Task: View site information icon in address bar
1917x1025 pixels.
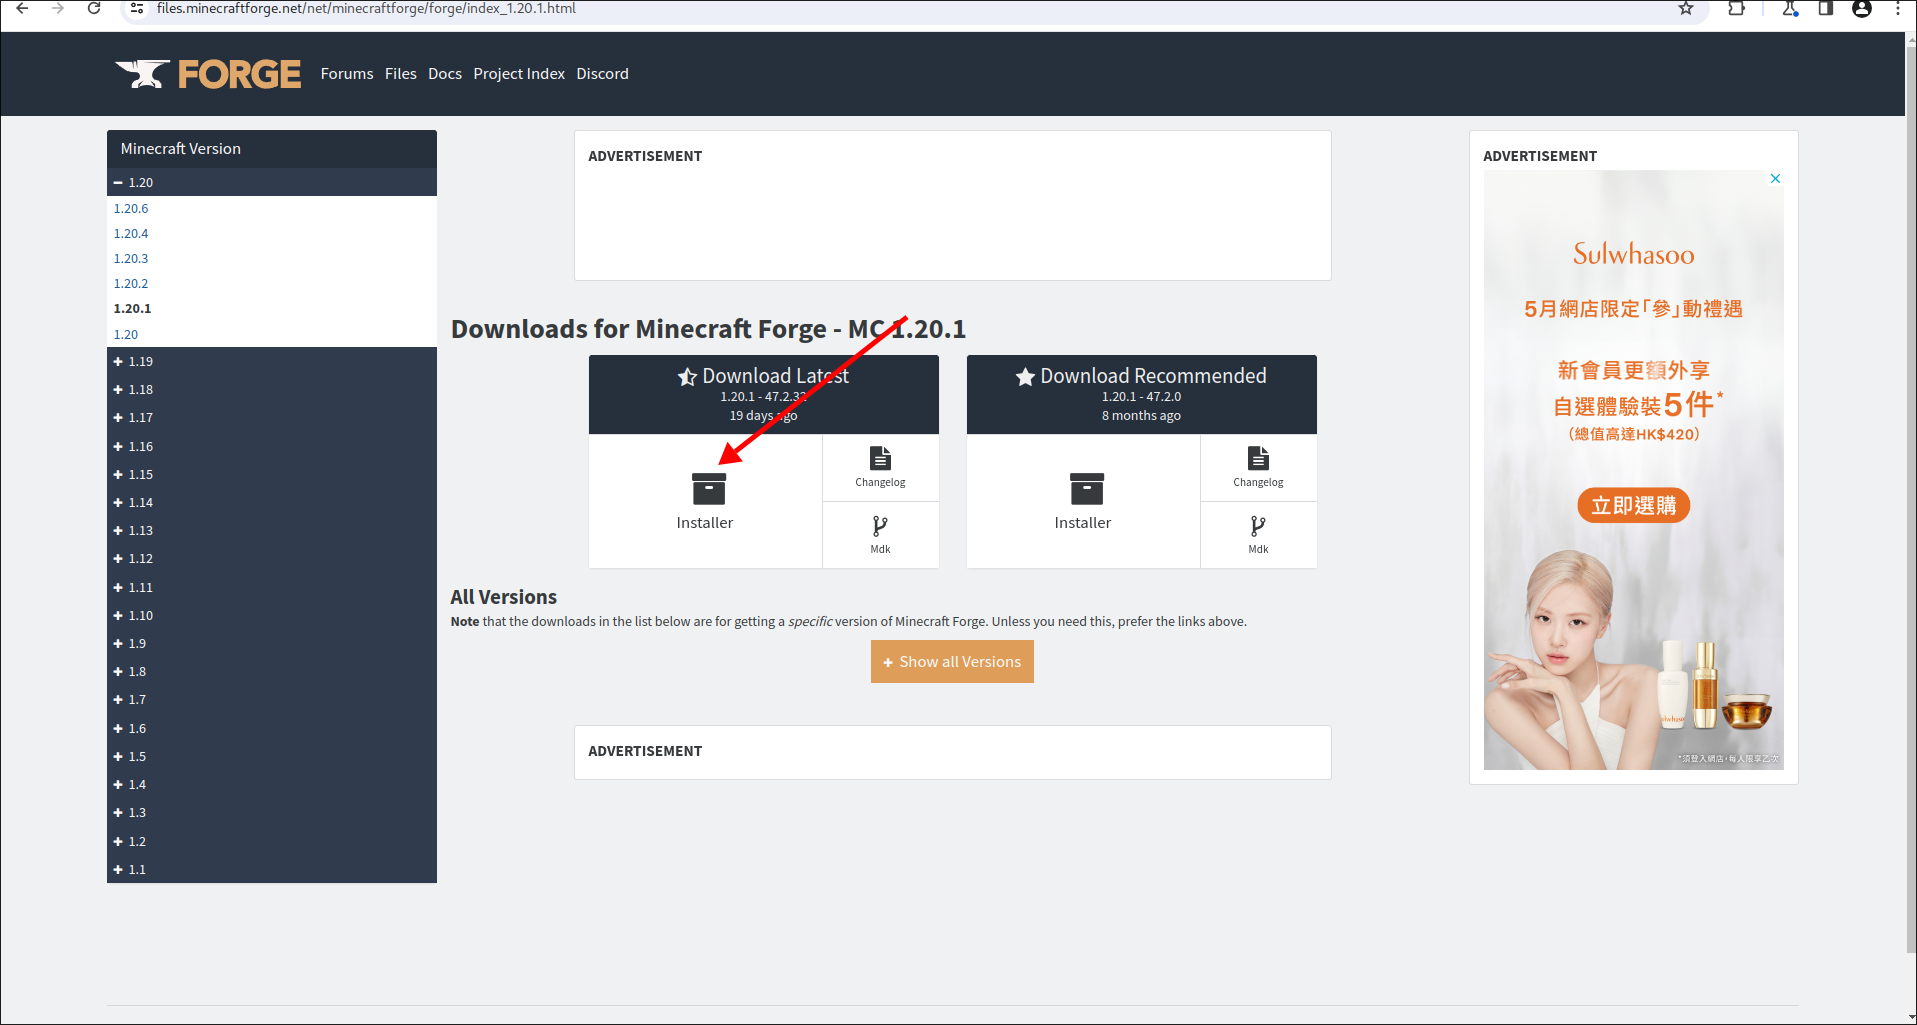Action: [x=138, y=8]
